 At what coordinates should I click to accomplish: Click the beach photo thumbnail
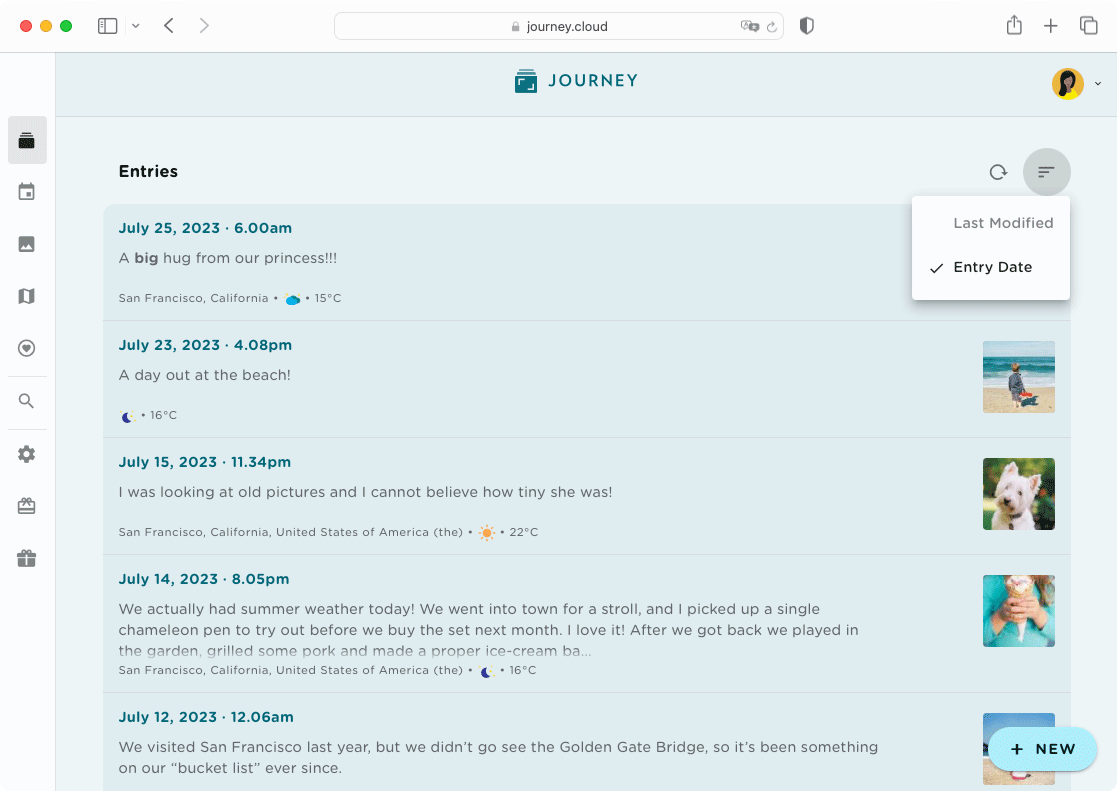[1018, 377]
